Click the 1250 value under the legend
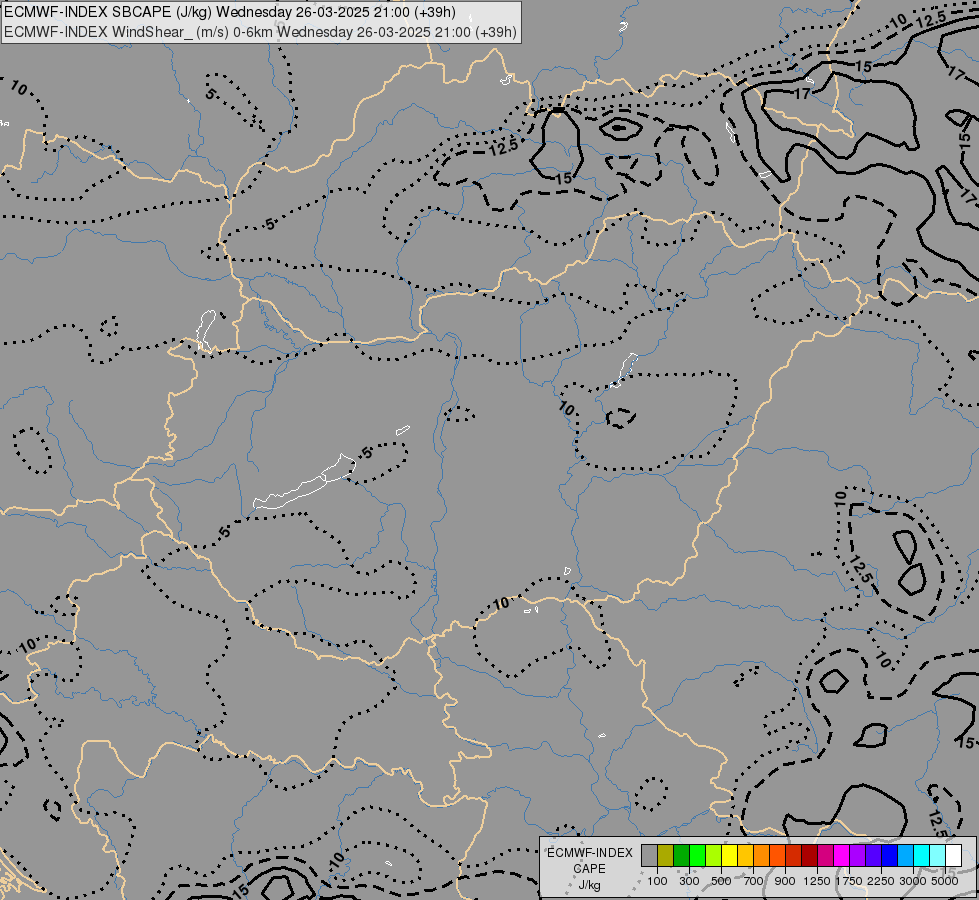Screen dimensions: 979x900 817,881
